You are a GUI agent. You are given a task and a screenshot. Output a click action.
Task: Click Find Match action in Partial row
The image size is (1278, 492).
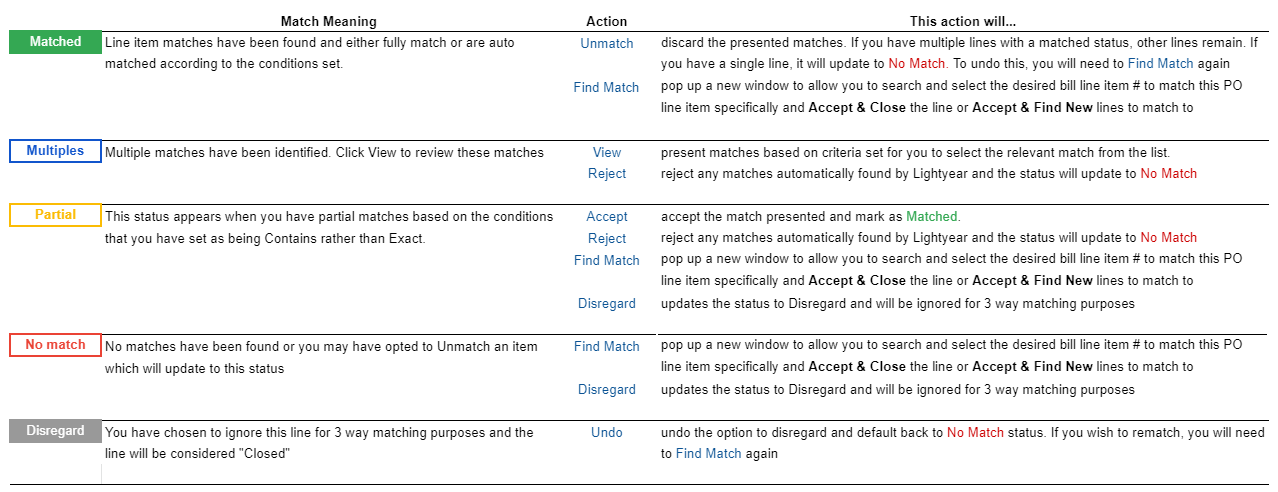pyautogui.click(x=606, y=260)
